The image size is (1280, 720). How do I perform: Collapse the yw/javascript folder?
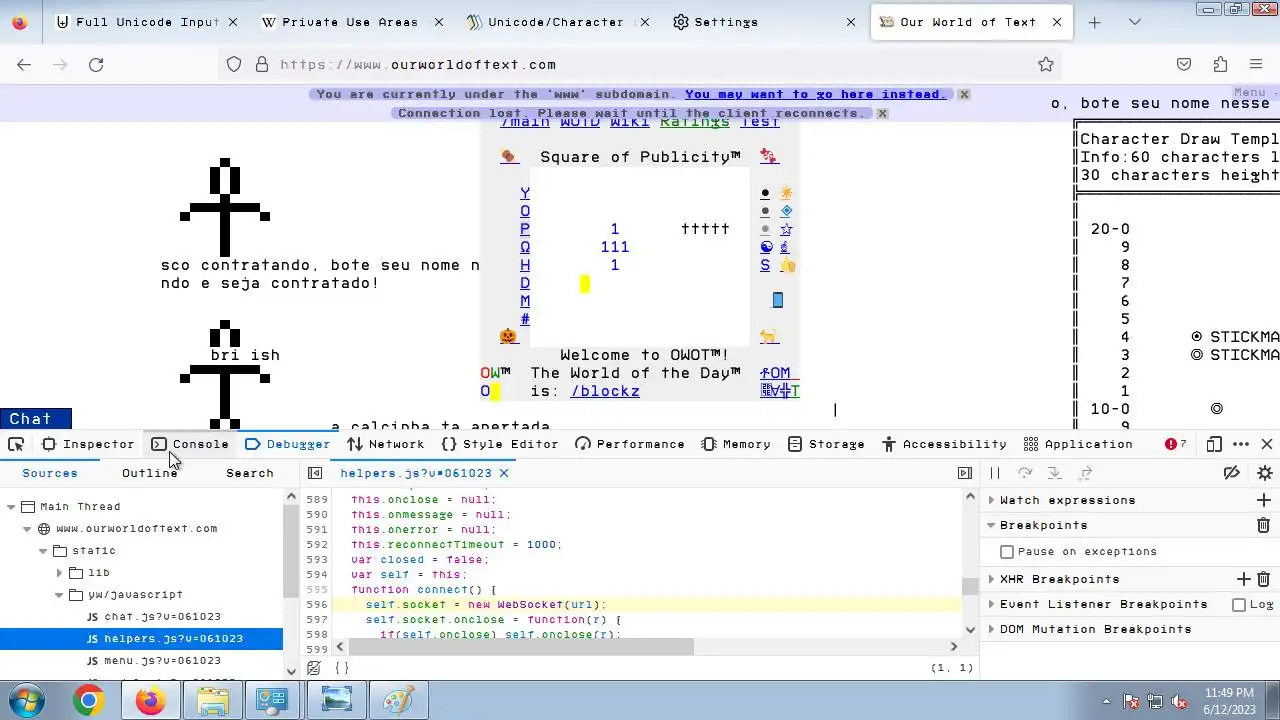click(59, 595)
